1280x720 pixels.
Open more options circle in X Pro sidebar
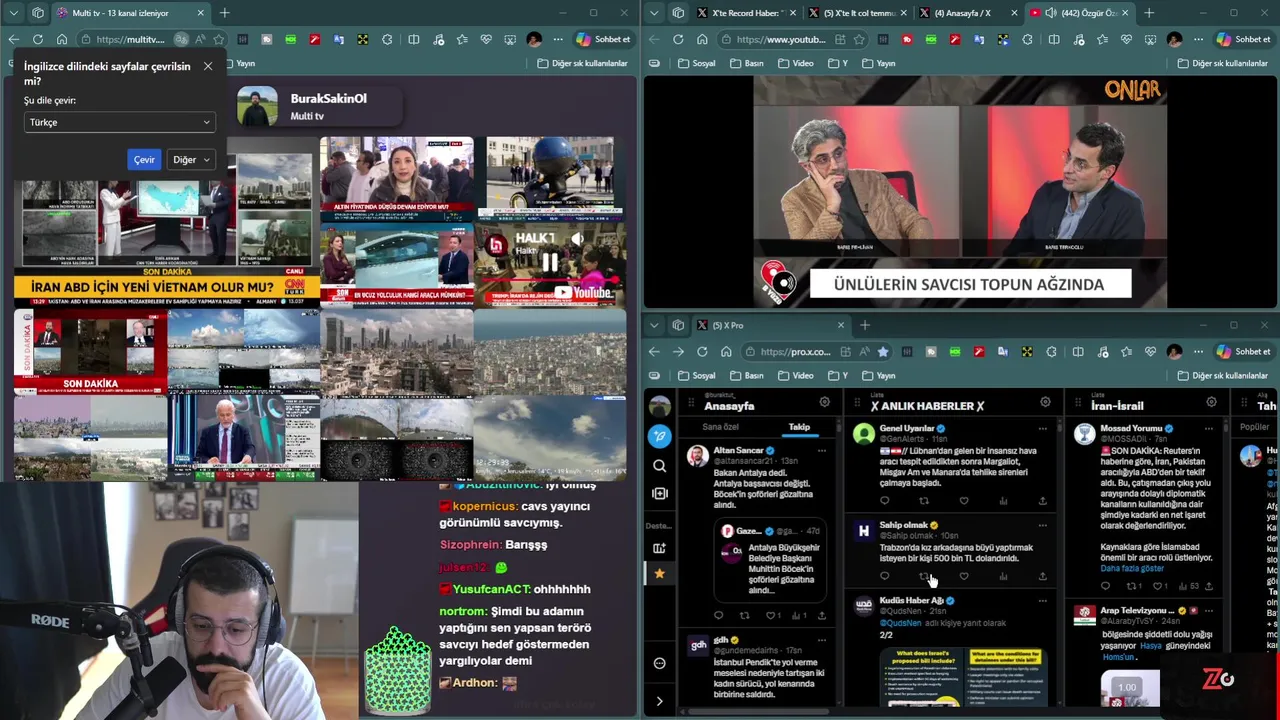coord(659,663)
